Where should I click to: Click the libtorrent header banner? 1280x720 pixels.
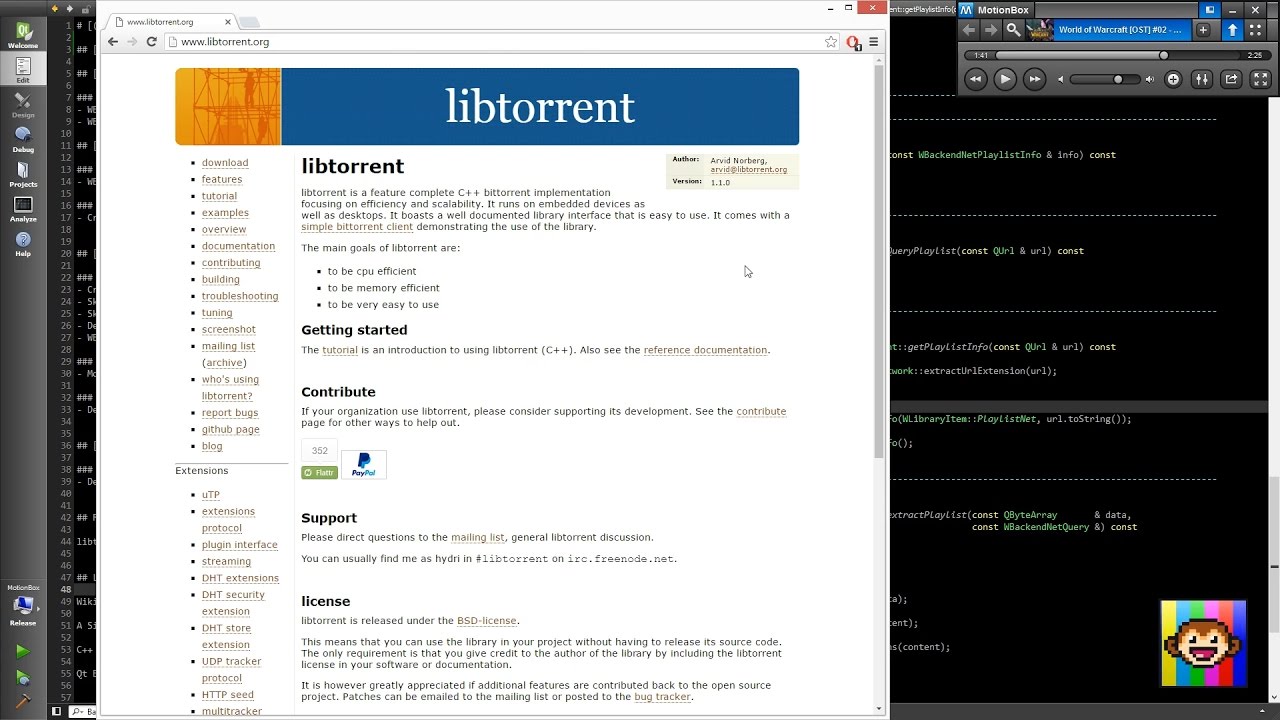pyautogui.click(x=487, y=107)
